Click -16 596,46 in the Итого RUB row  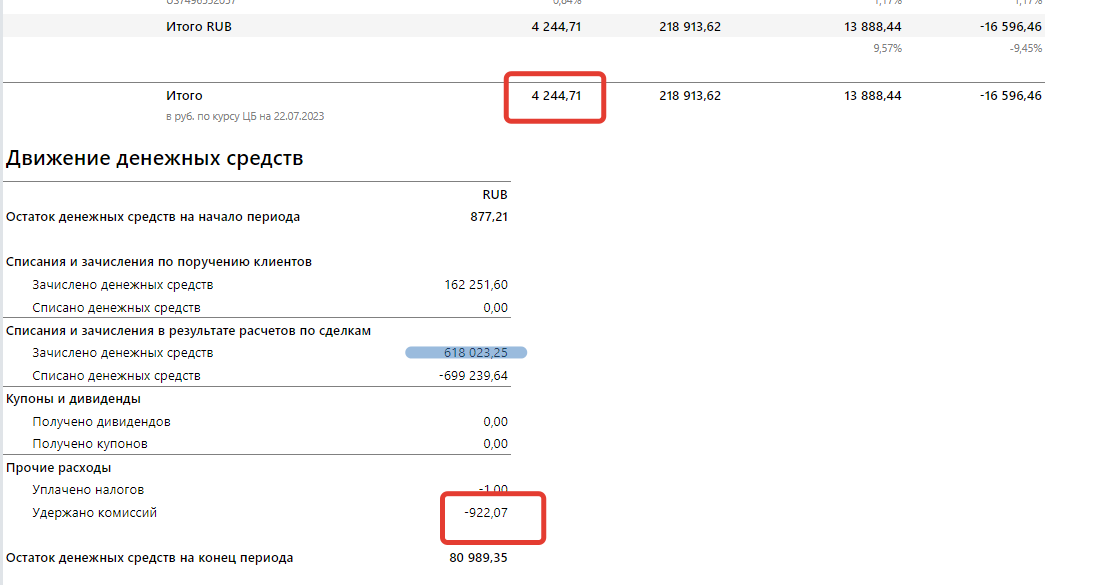point(1011,27)
